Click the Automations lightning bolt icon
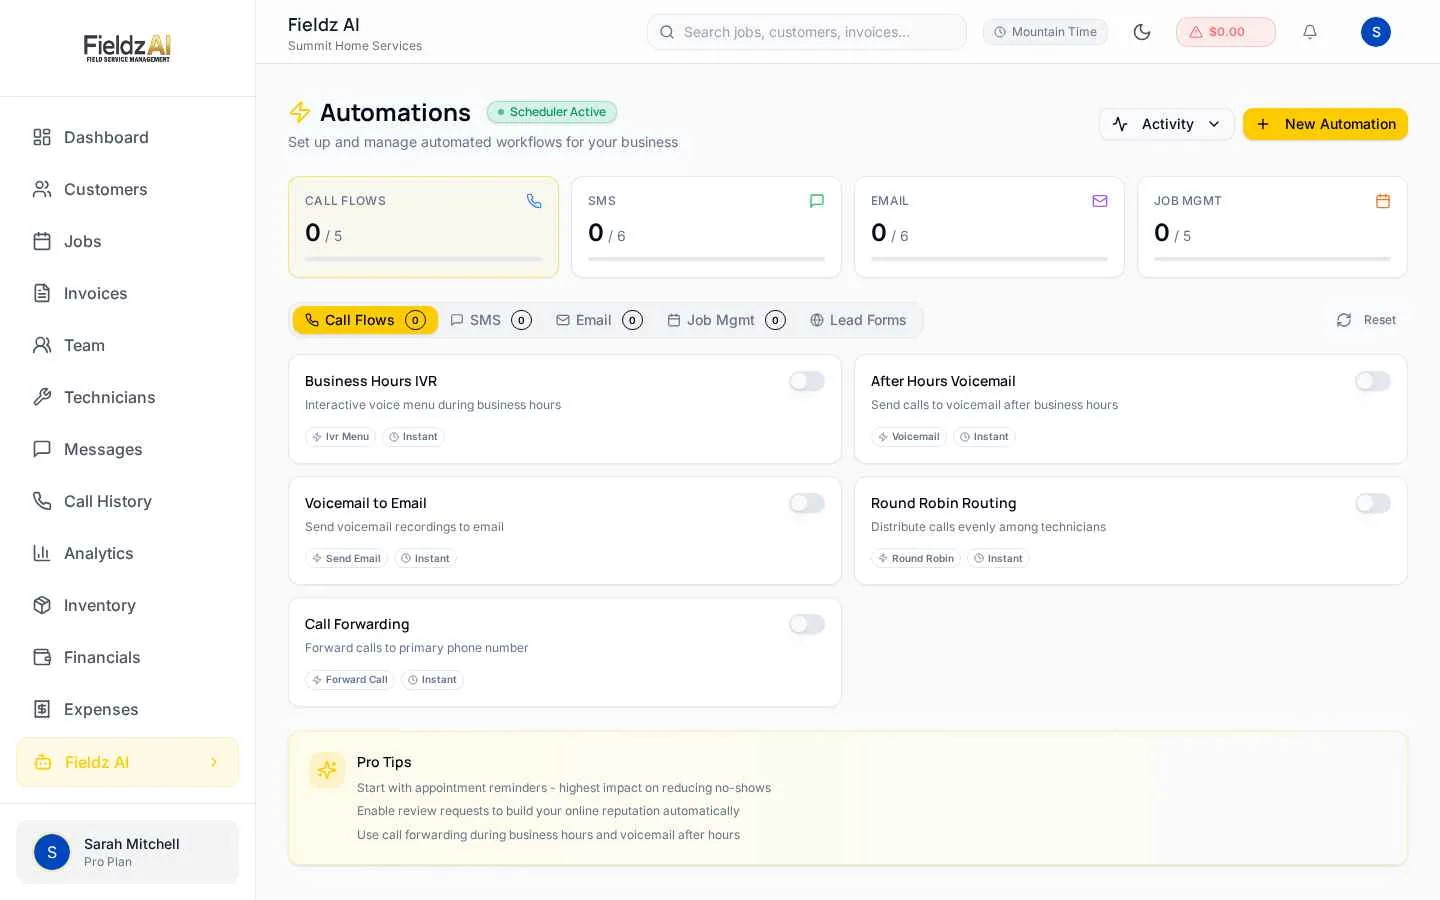The width and height of the screenshot is (1440, 900). pos(300,112)
